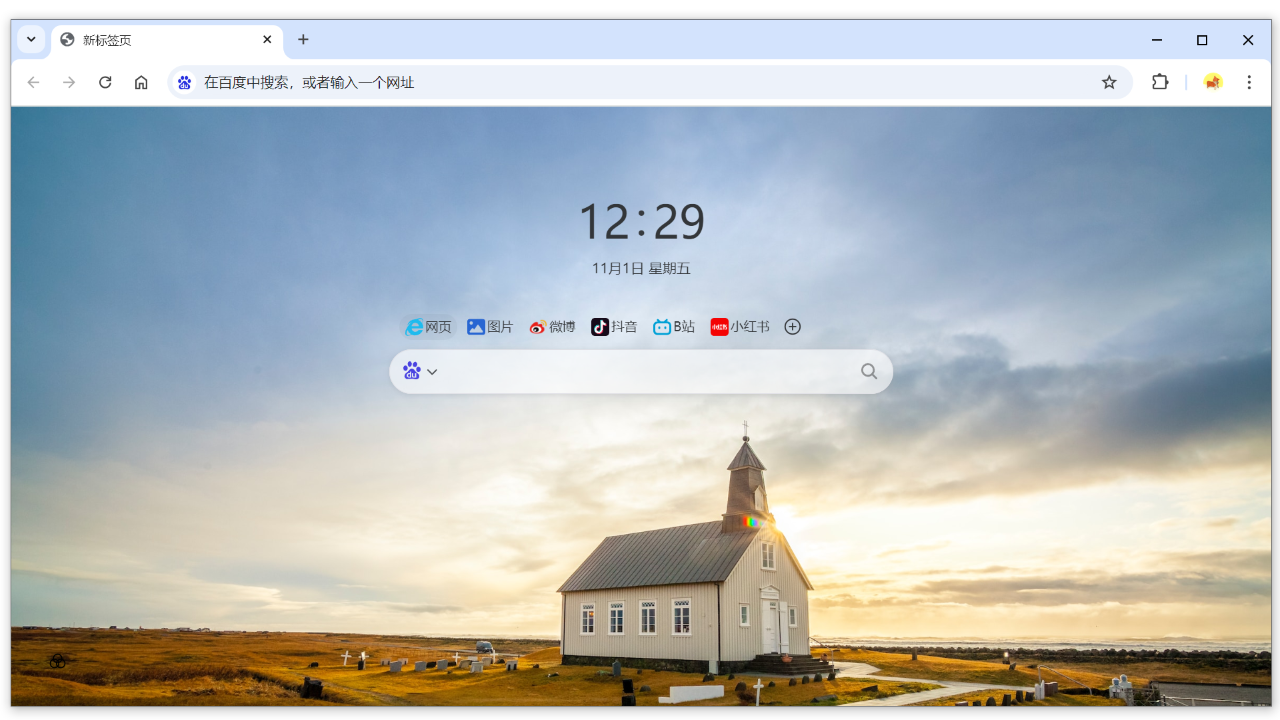1280x720 pixels.
Task: Bookmark this page with star icon
Action: [x=1109, y=82]
